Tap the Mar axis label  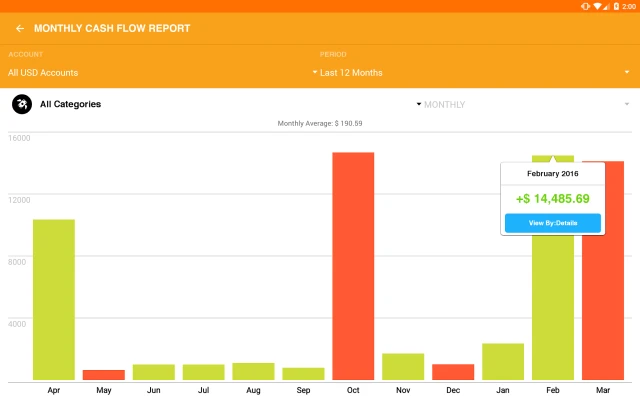click(x=603, y=390)
